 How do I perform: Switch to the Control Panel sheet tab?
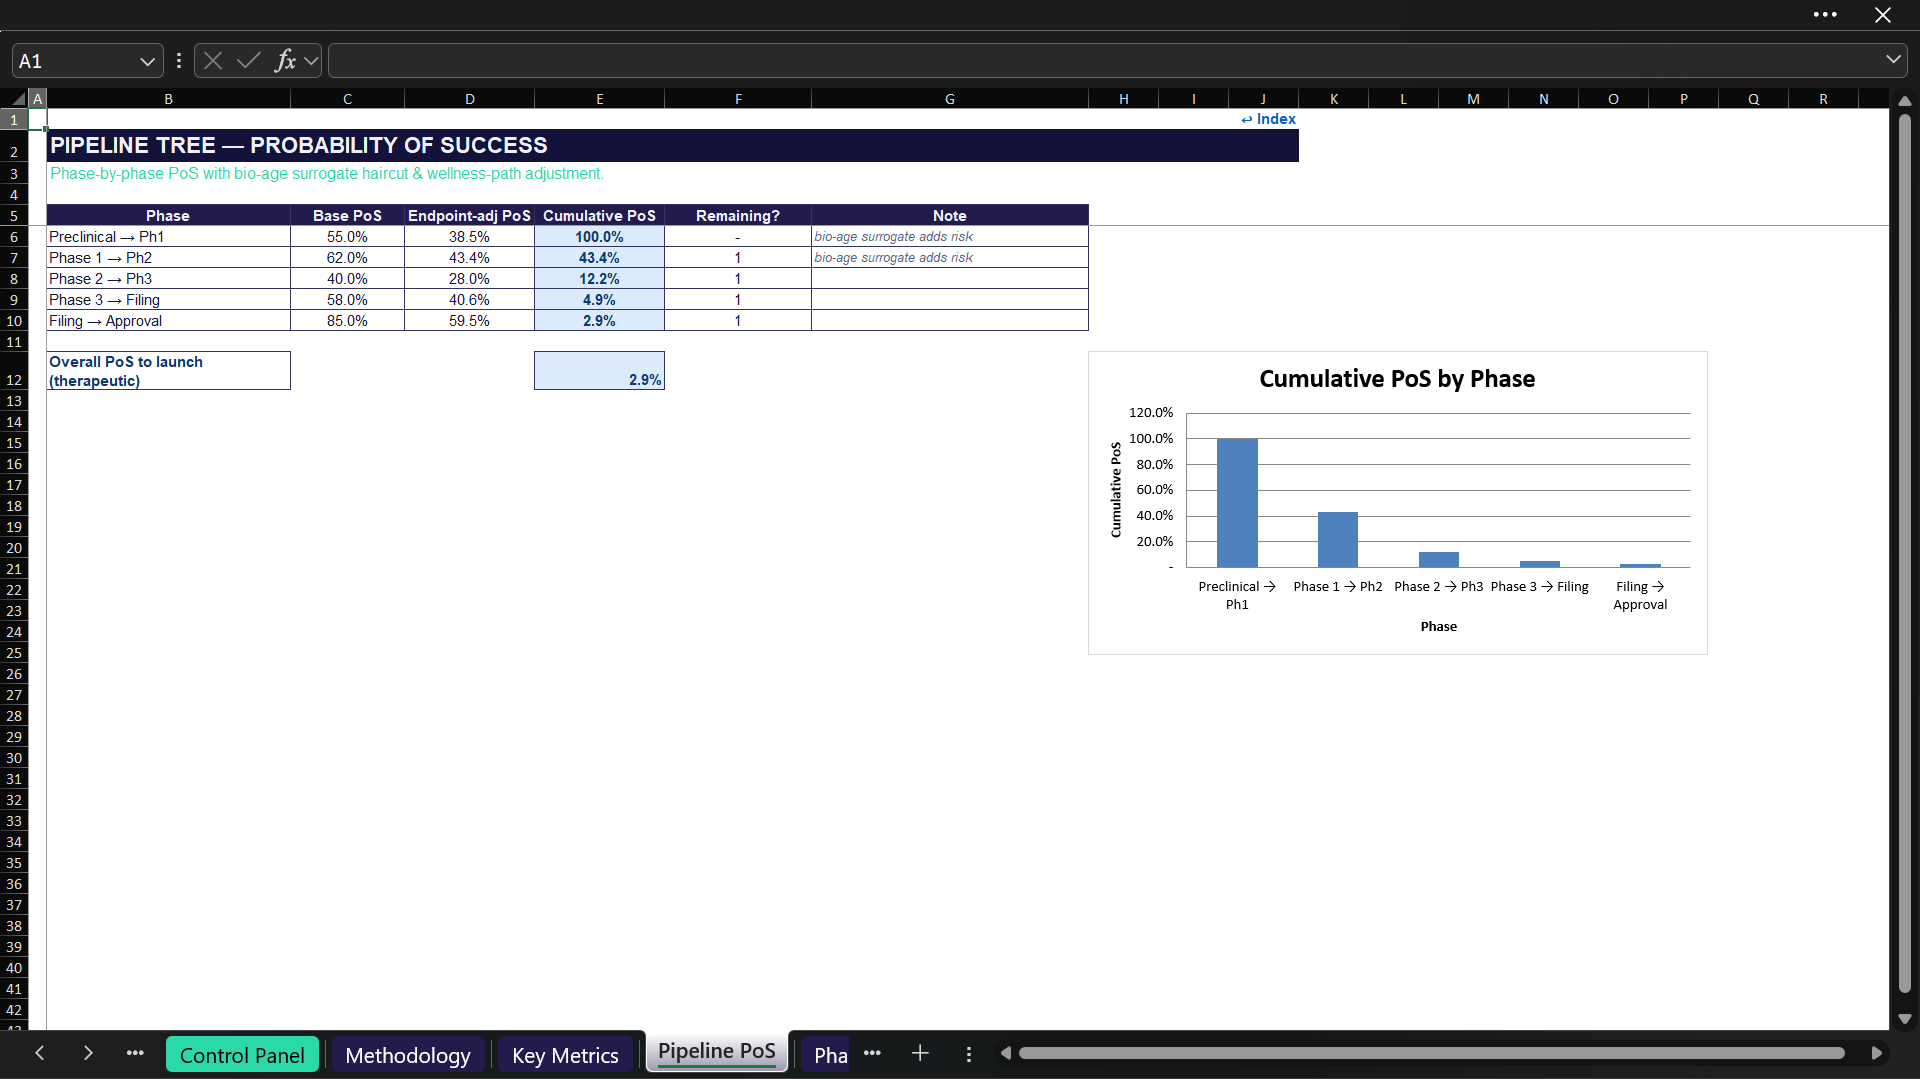242,1055
